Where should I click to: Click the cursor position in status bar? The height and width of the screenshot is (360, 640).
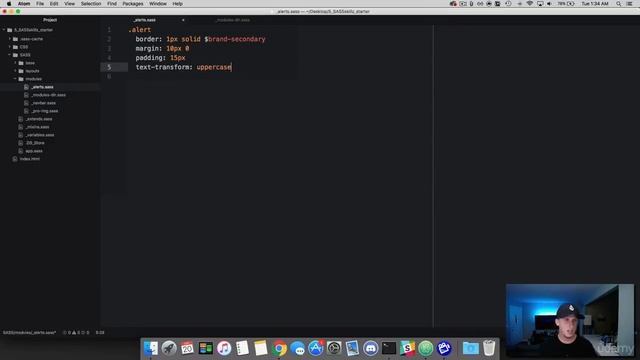pos(100,333)
